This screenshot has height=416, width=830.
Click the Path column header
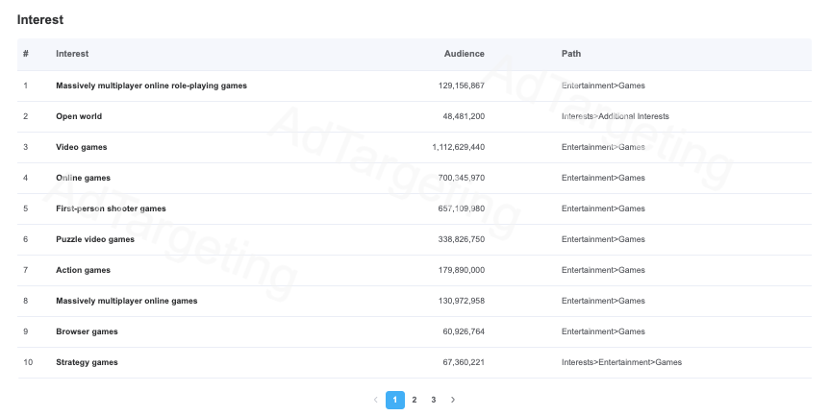click(571, 54)
